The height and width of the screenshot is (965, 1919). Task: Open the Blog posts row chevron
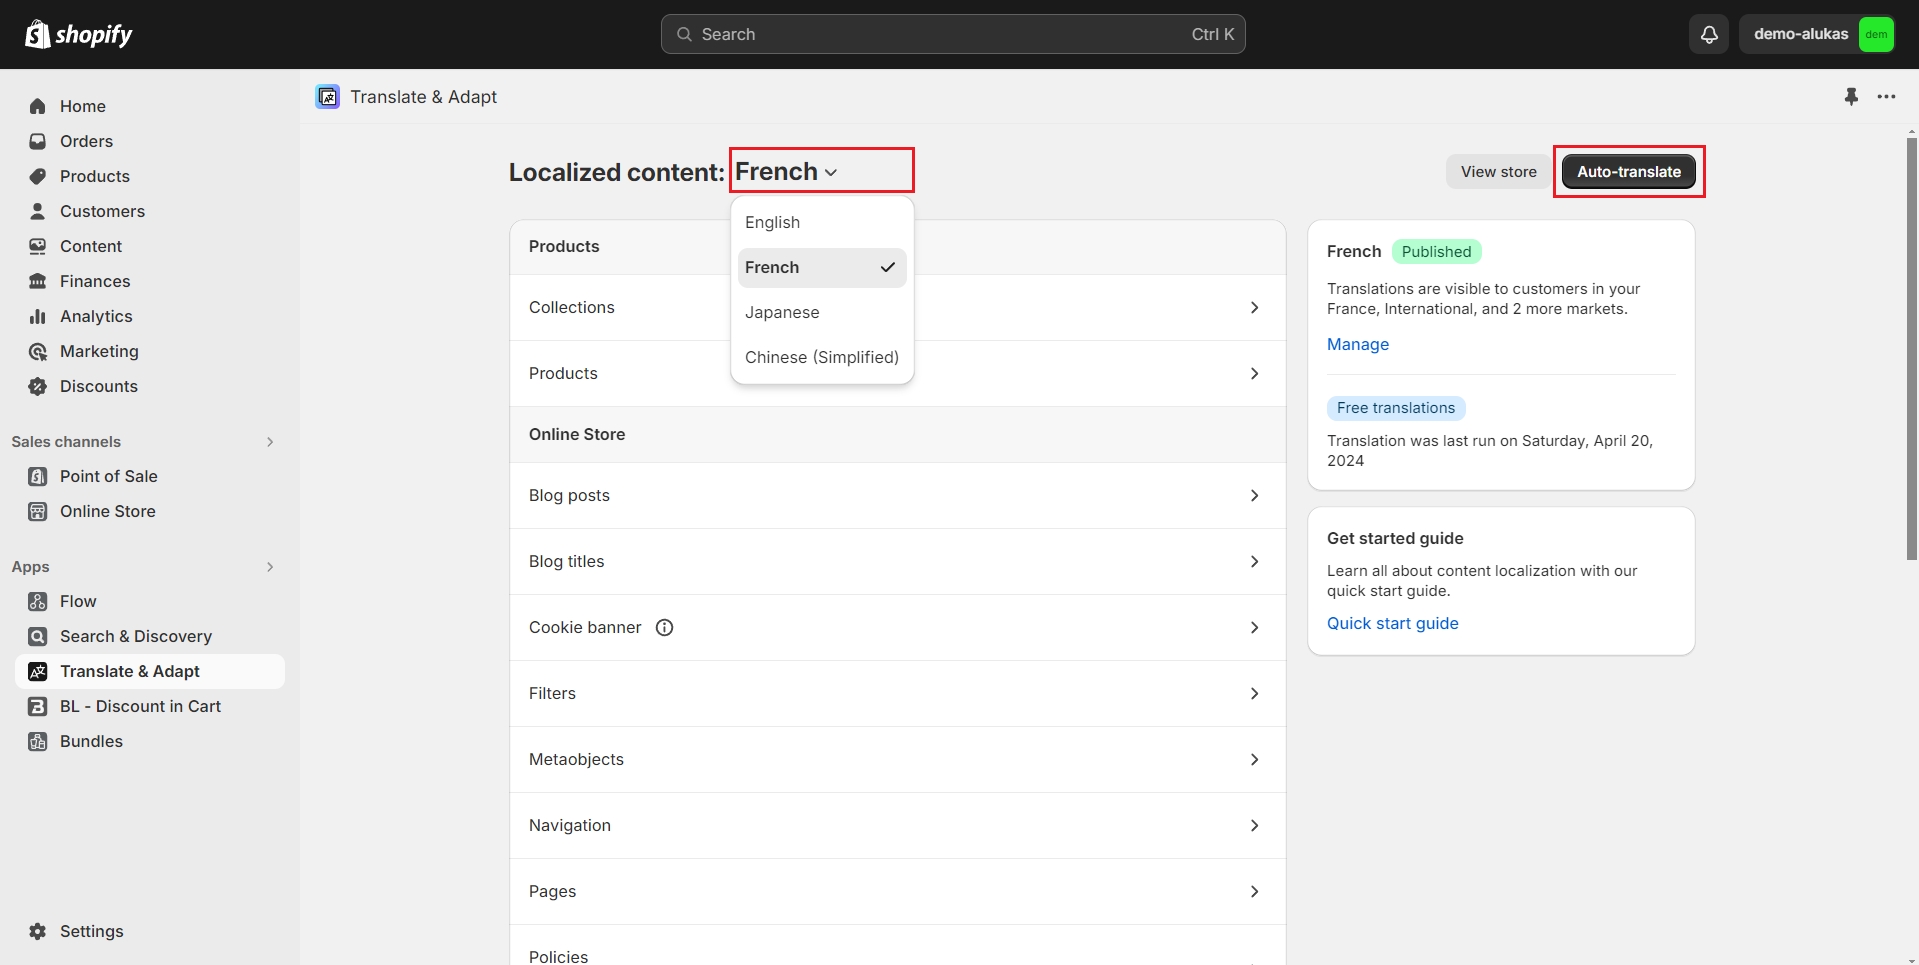click(x=1254, y=495)
